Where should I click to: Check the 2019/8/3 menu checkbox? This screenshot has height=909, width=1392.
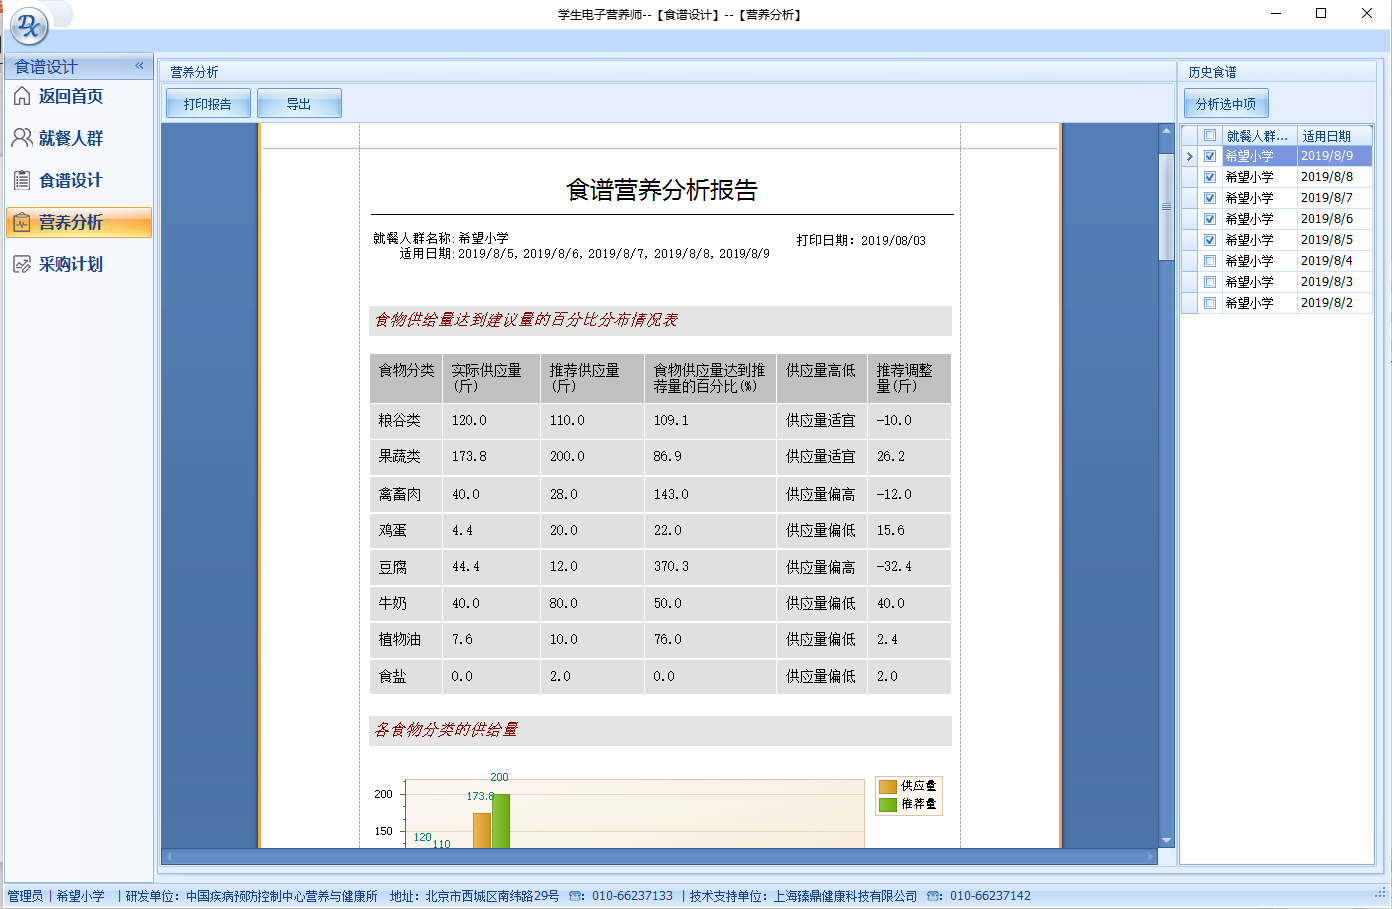[1210, 282]
